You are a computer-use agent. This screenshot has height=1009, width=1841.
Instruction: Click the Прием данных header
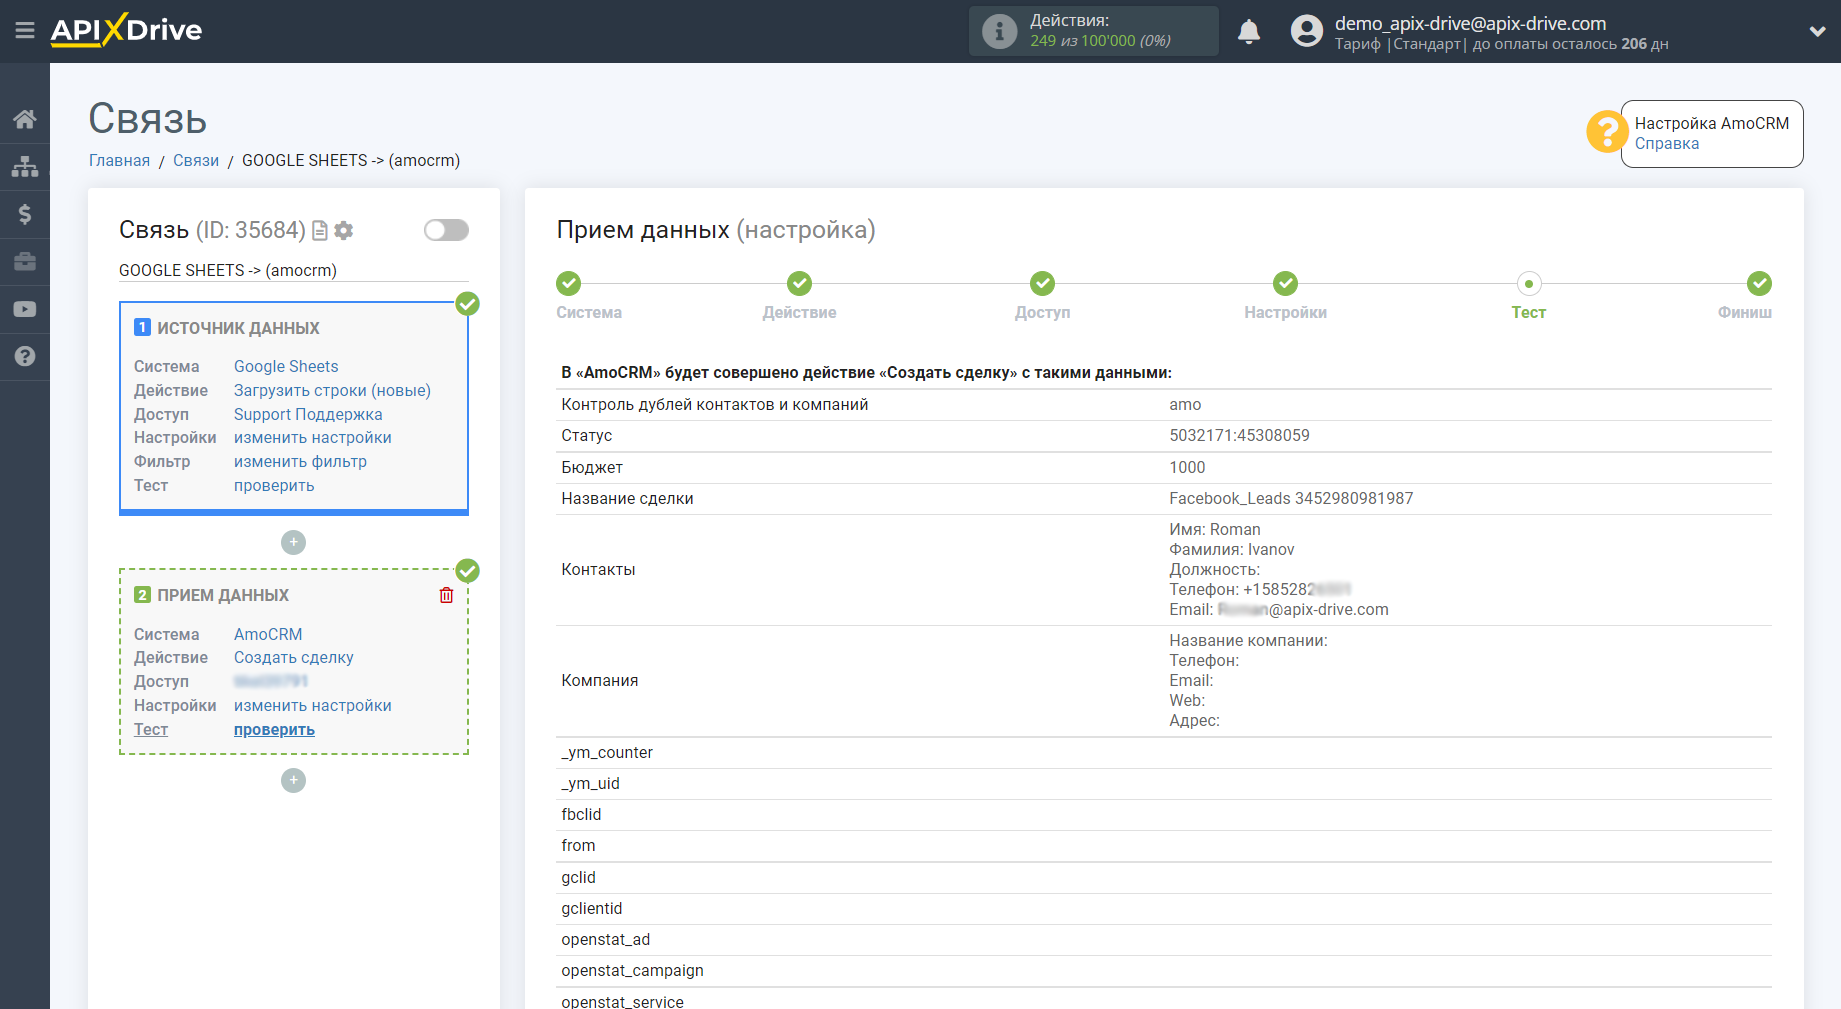tap(223, 595)
